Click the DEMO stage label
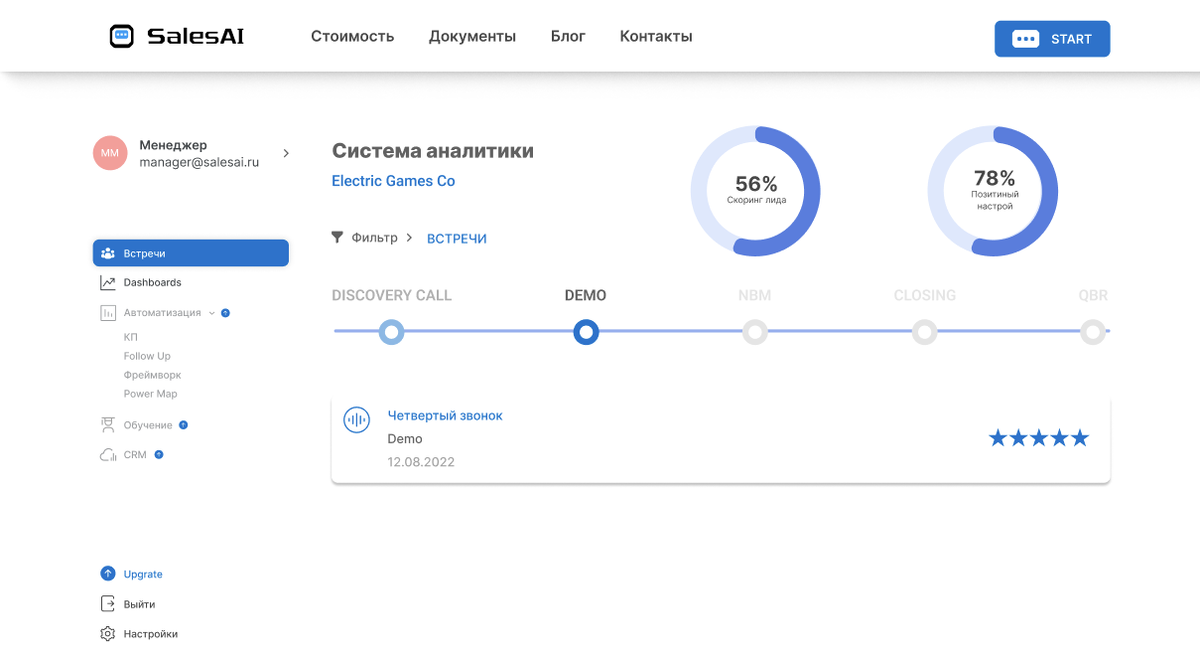The height and width of the screenshot is (658, 1200). point(586,296)
